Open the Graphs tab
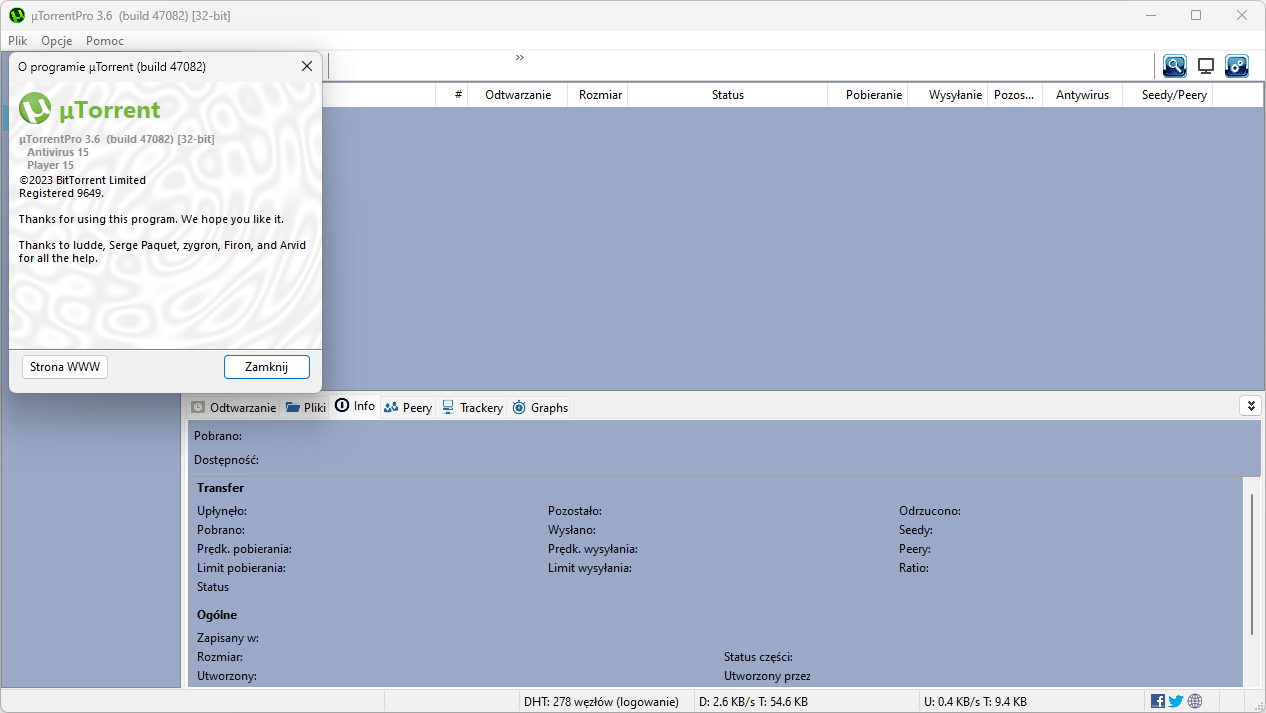 (x=540, y=407)
